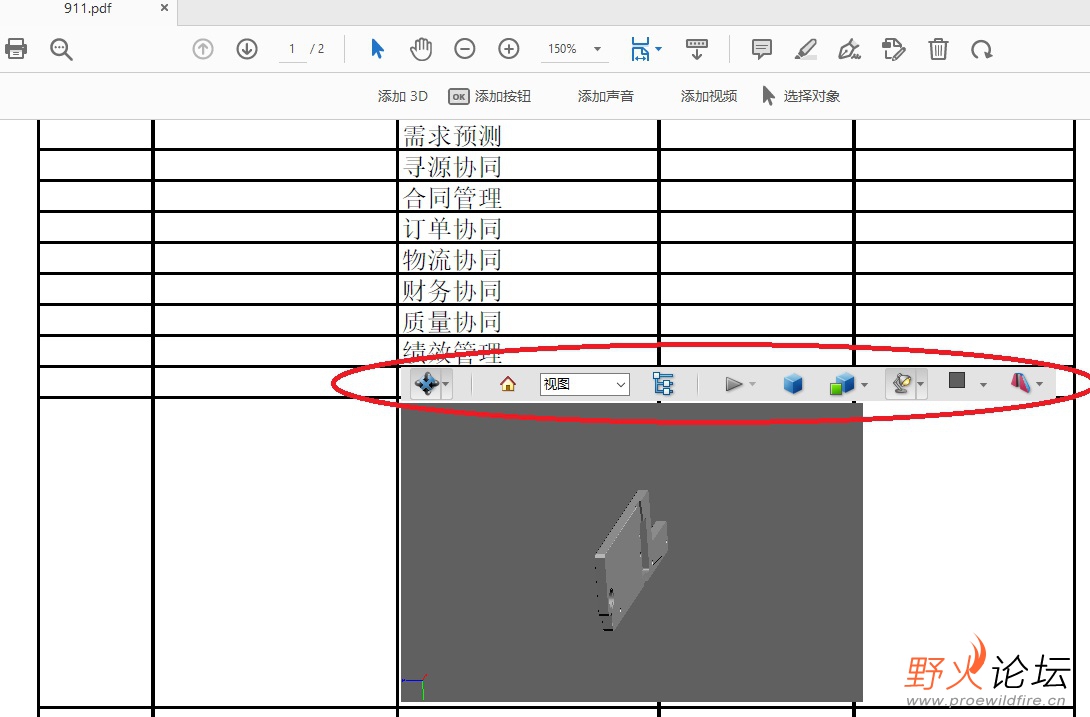Click 选择对象 tool
The width and height of the screenshot is (1090, 717).
[802, 96]
